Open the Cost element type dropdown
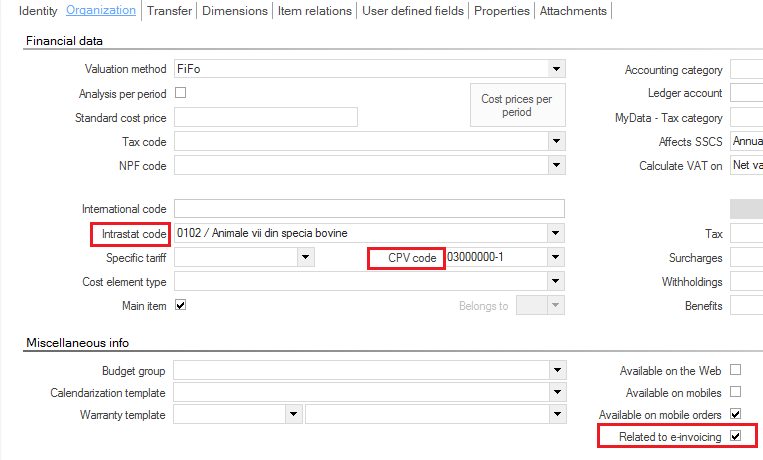763x460 pixels. [x=555, y=281]
